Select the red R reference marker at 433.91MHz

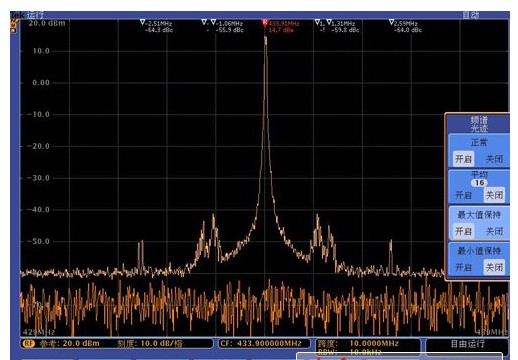(x=265, y=23)
